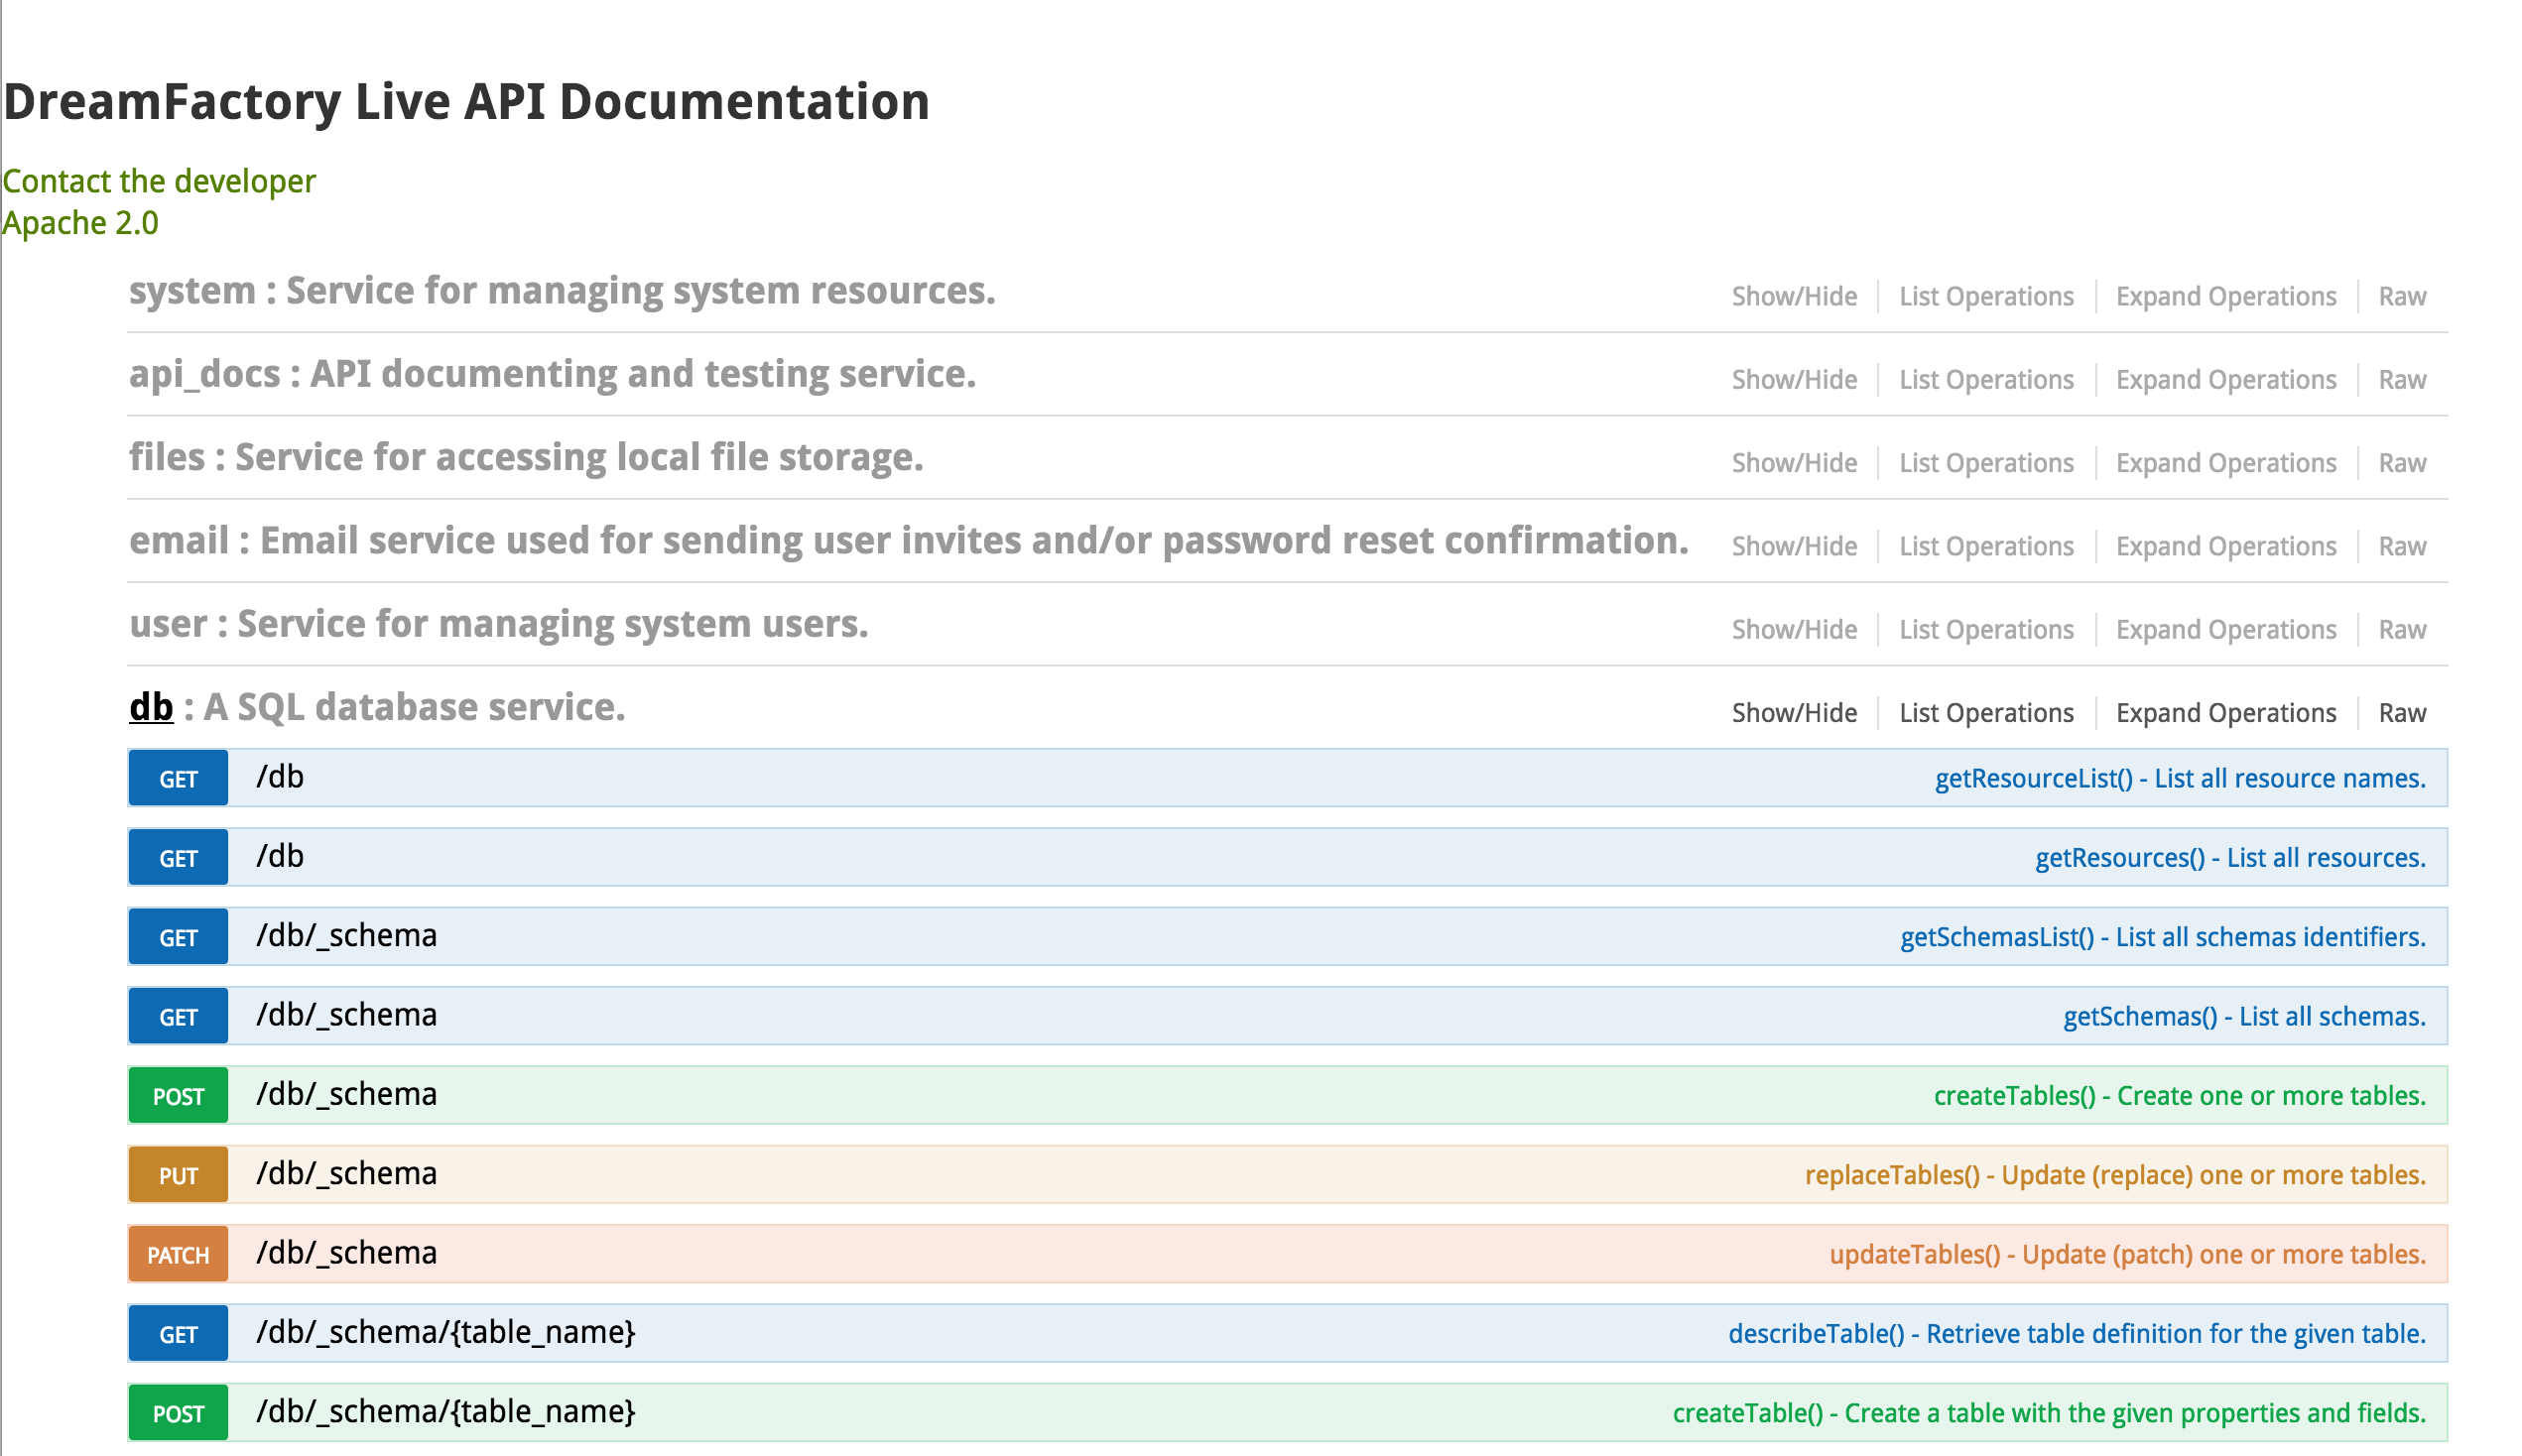Click Show/Hide for email service
Screen dimensions: 2522x1456
coord(1794,546)
